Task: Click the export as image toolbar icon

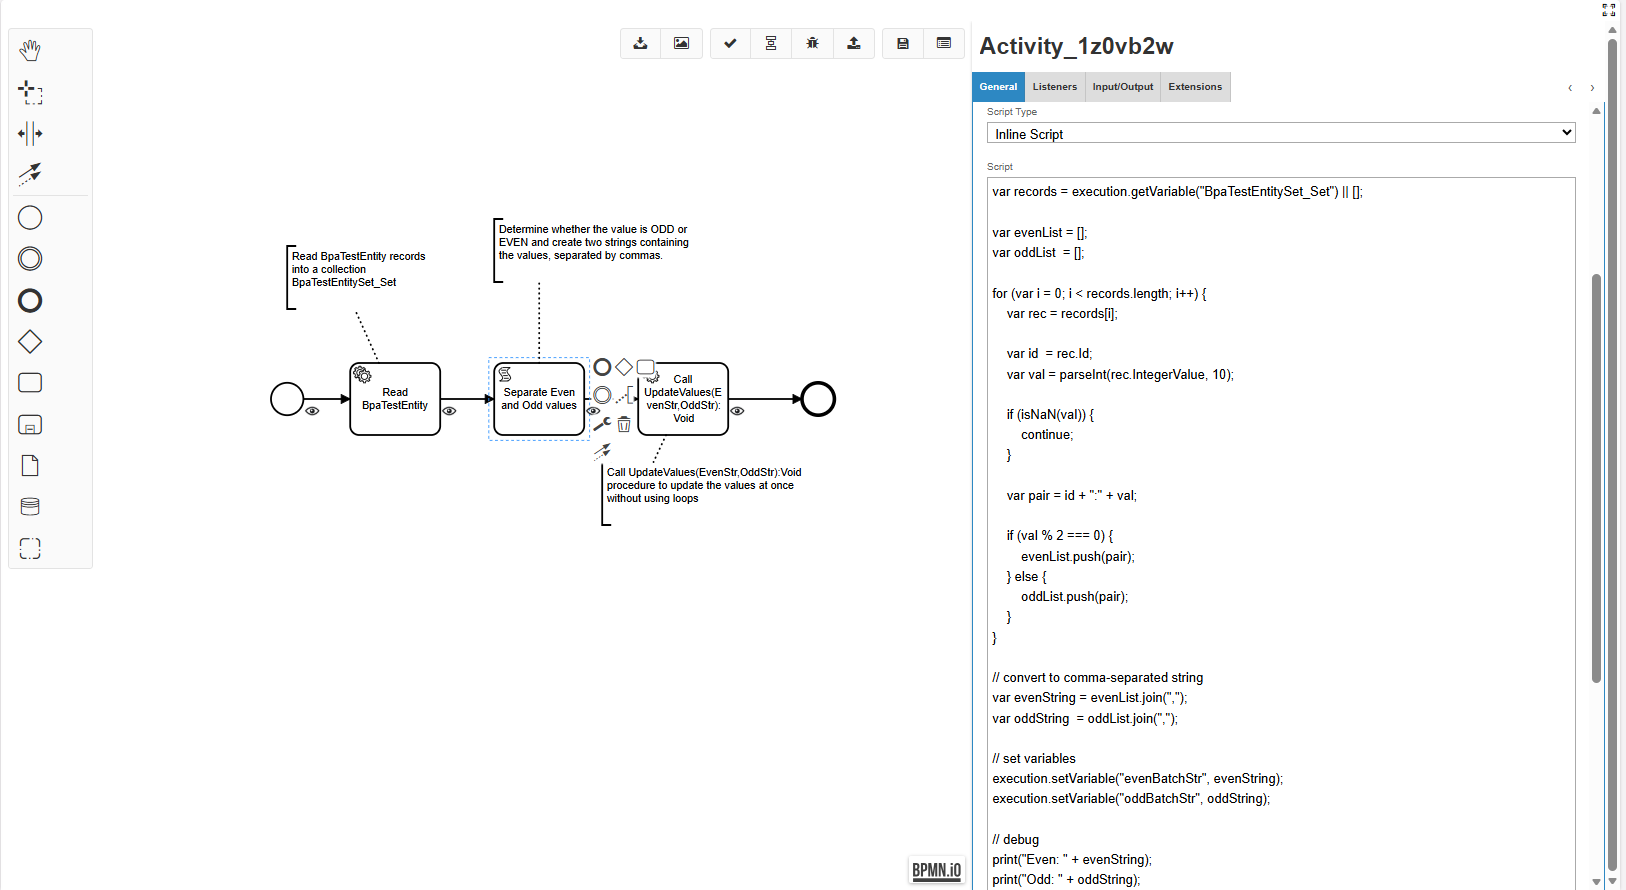Action: pos(682,43)
